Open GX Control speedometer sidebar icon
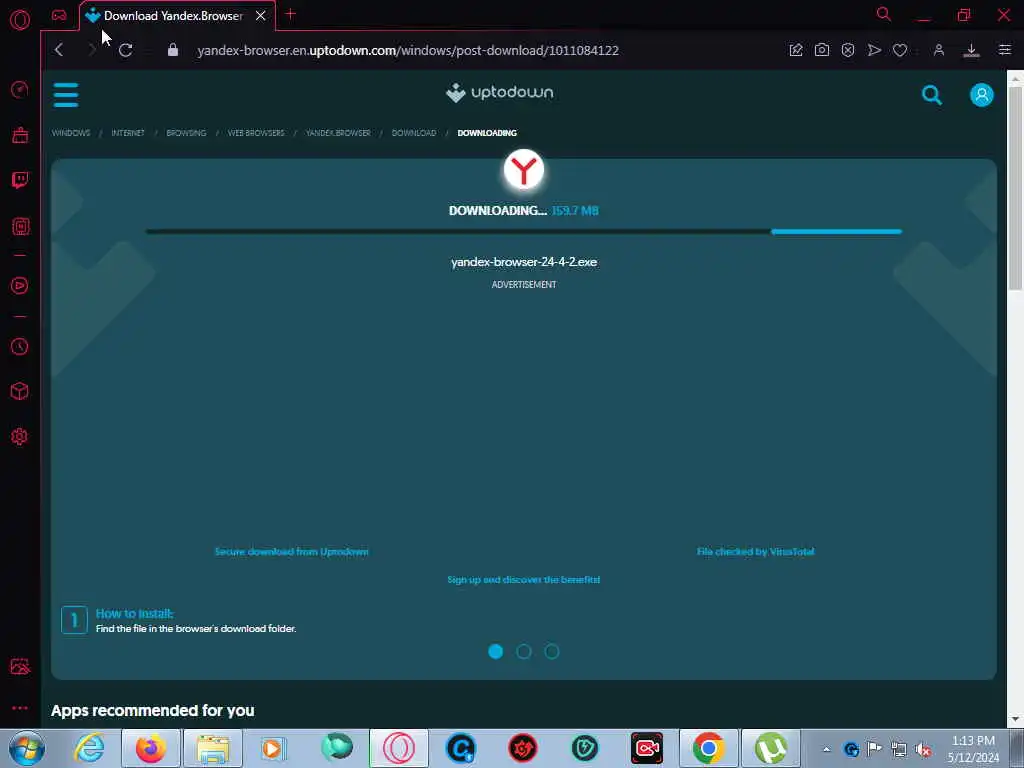The height and width of the screenshot is (768, 1024). click(20, 89)
